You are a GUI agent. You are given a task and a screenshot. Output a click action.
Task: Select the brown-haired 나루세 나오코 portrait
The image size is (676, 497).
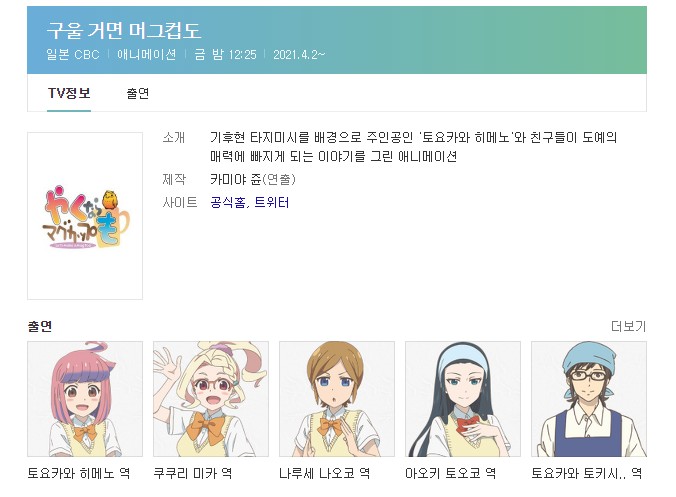pos(337,399)
